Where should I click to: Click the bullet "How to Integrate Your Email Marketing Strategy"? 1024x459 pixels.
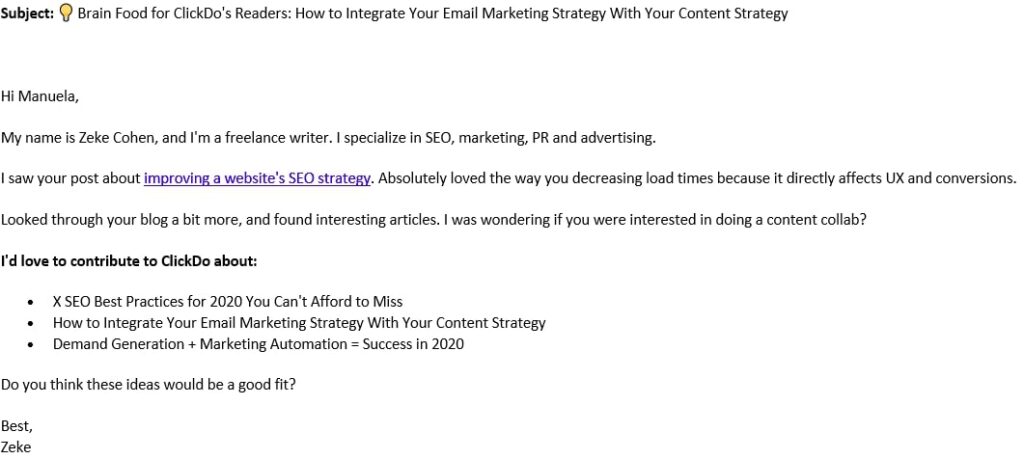click(299, 323)
